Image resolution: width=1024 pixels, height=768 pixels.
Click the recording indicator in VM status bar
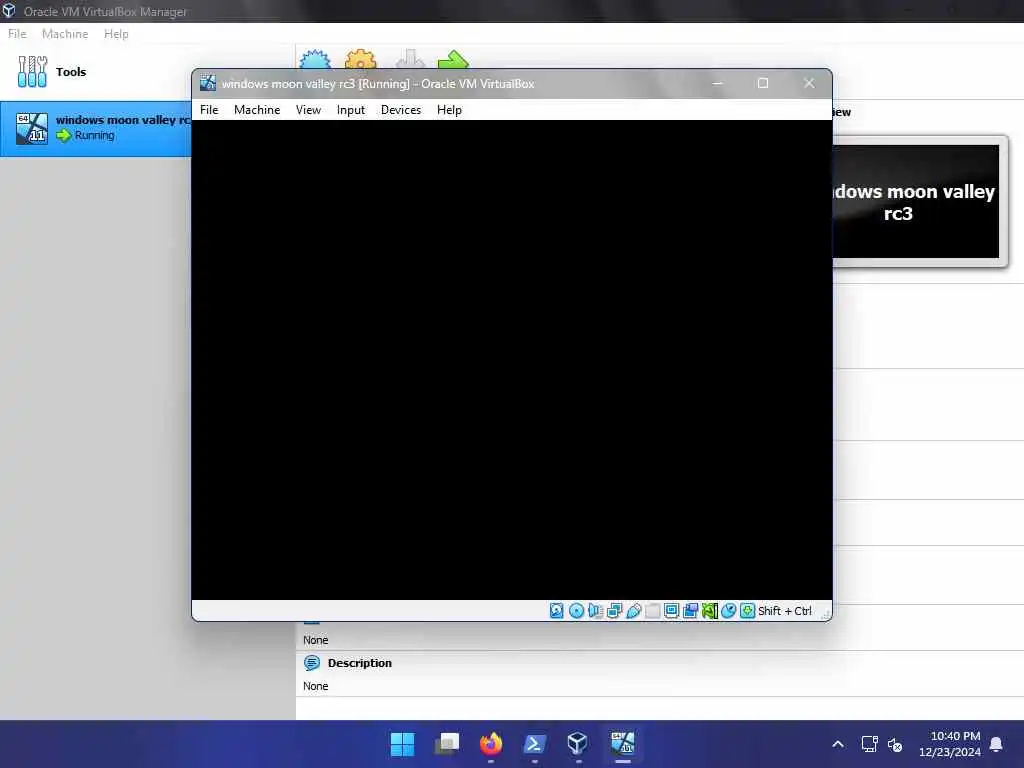[690, 611]
